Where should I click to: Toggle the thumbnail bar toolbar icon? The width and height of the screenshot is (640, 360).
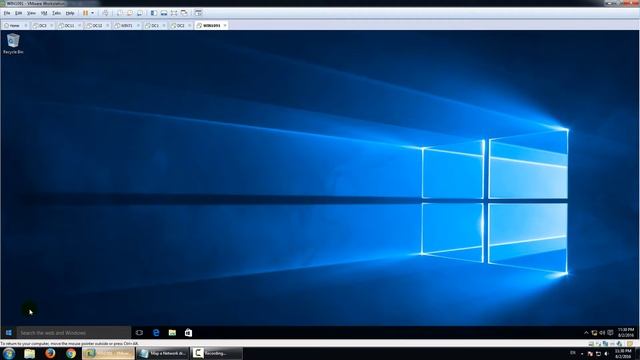point(164,13)
